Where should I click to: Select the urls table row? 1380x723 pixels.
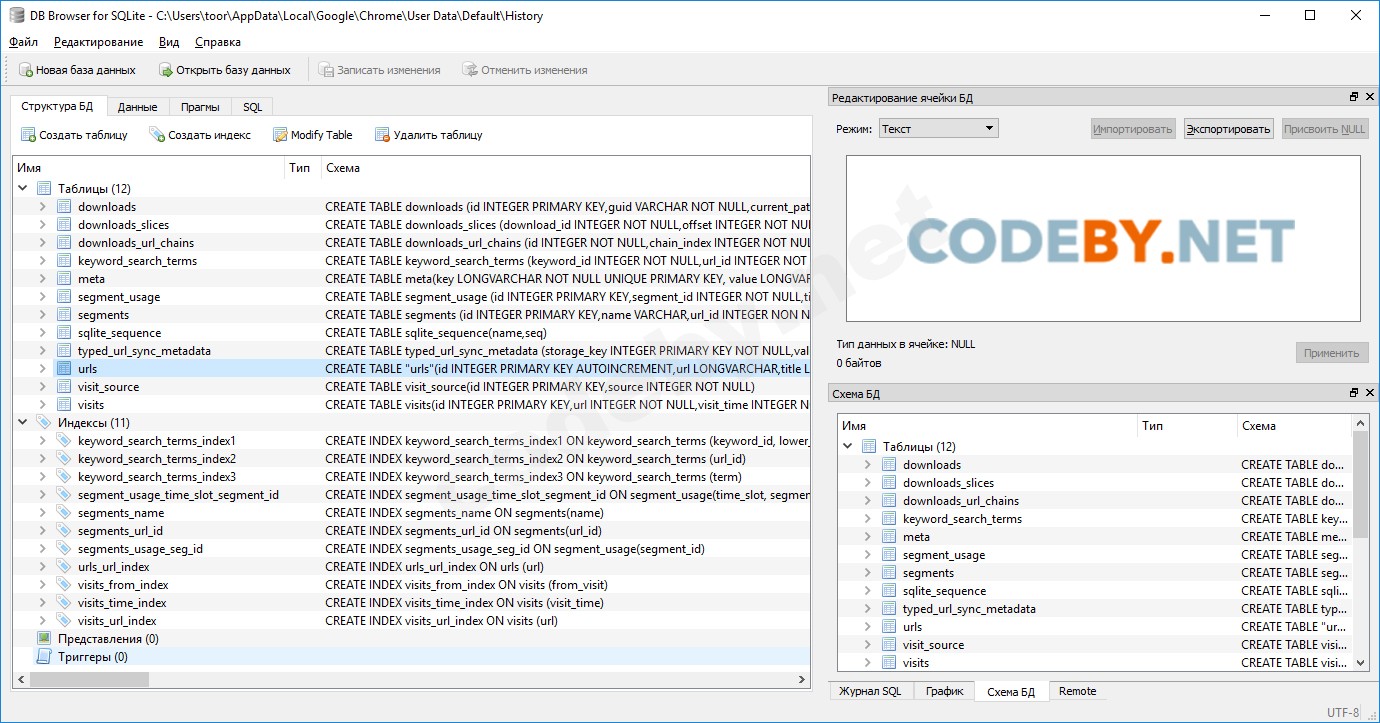coord(88,369)
